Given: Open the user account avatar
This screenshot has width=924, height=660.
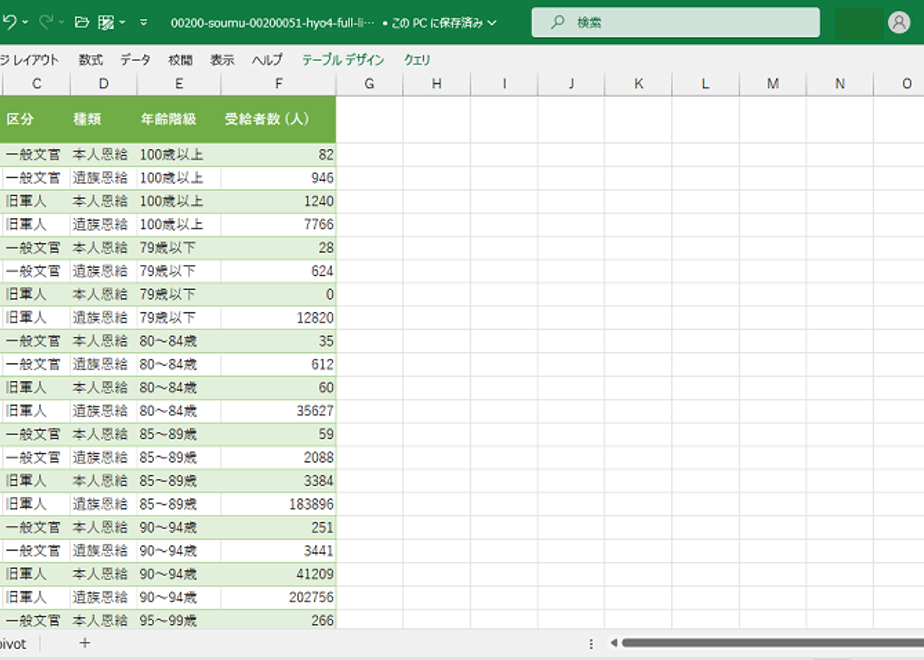Looking at the screenshot, I should pos(899,22).
